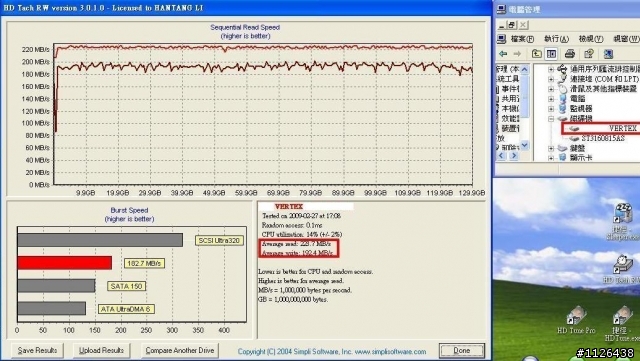Click the Save Results button
Image resolution: width=640 pixels, height=361 pixels.
(37, 350)
